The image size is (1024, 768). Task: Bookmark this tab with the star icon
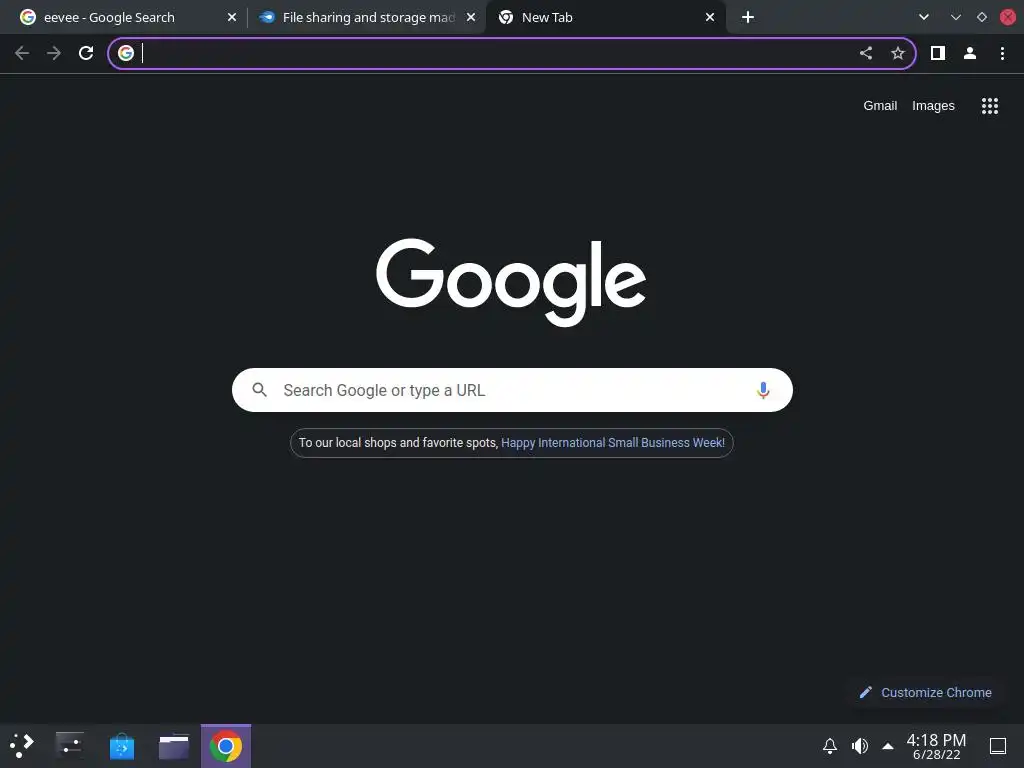(x=898, y=53)
